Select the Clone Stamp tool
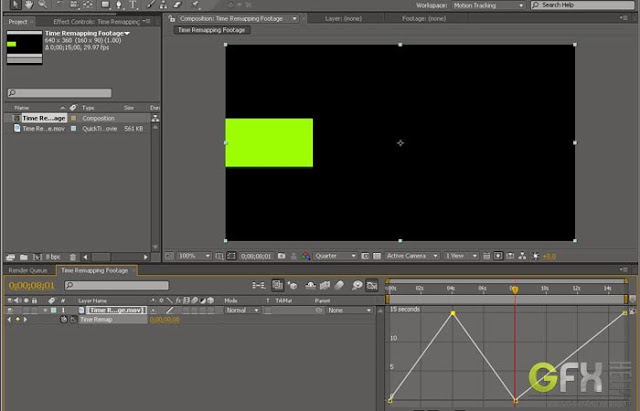640x411 pixels. pos(164,4)
